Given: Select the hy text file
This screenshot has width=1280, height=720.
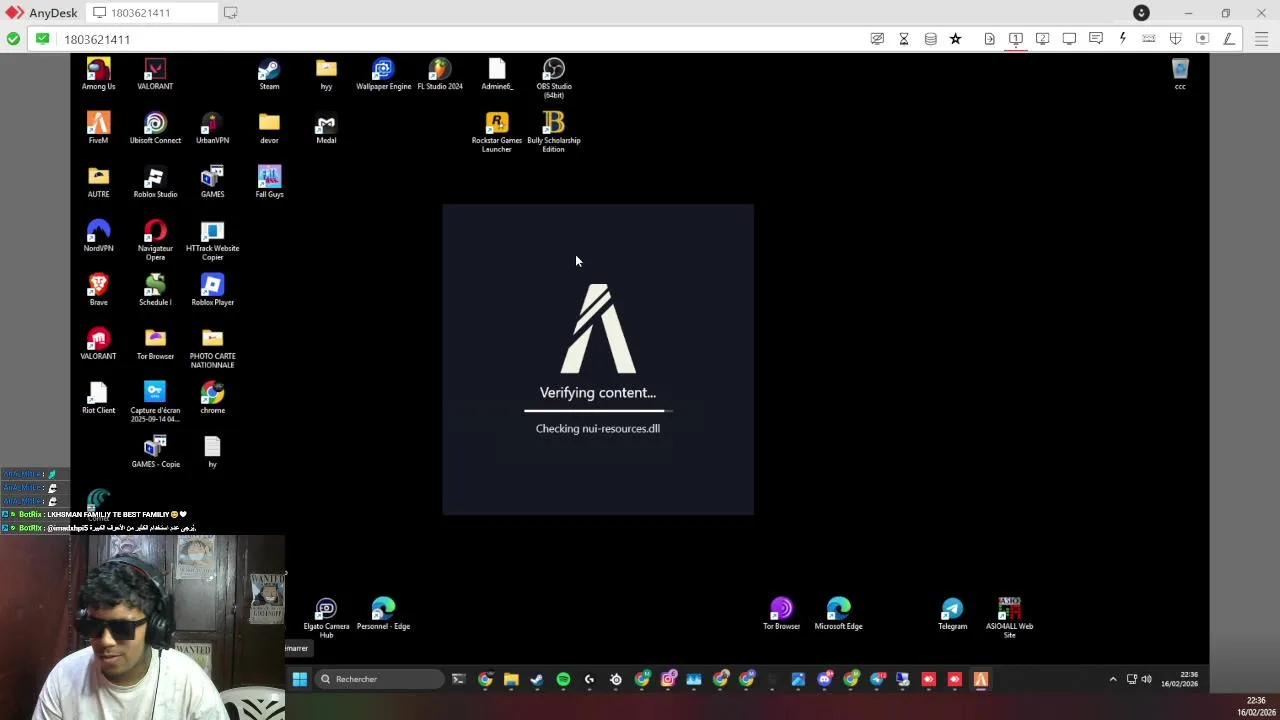Looking at the screenshot, I should point(212,453).
